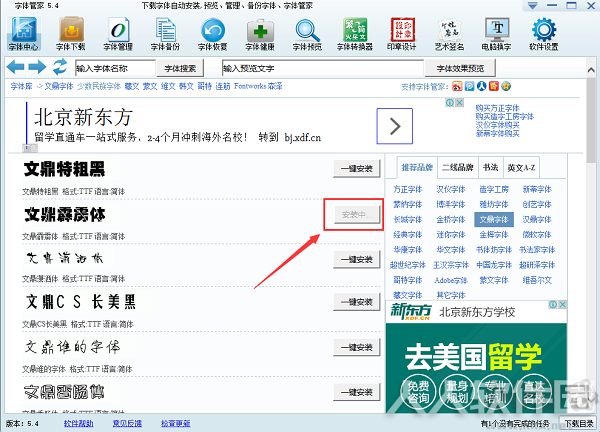600x432 pixels.
Task: Click 检查更新 link
Action: 176,424
